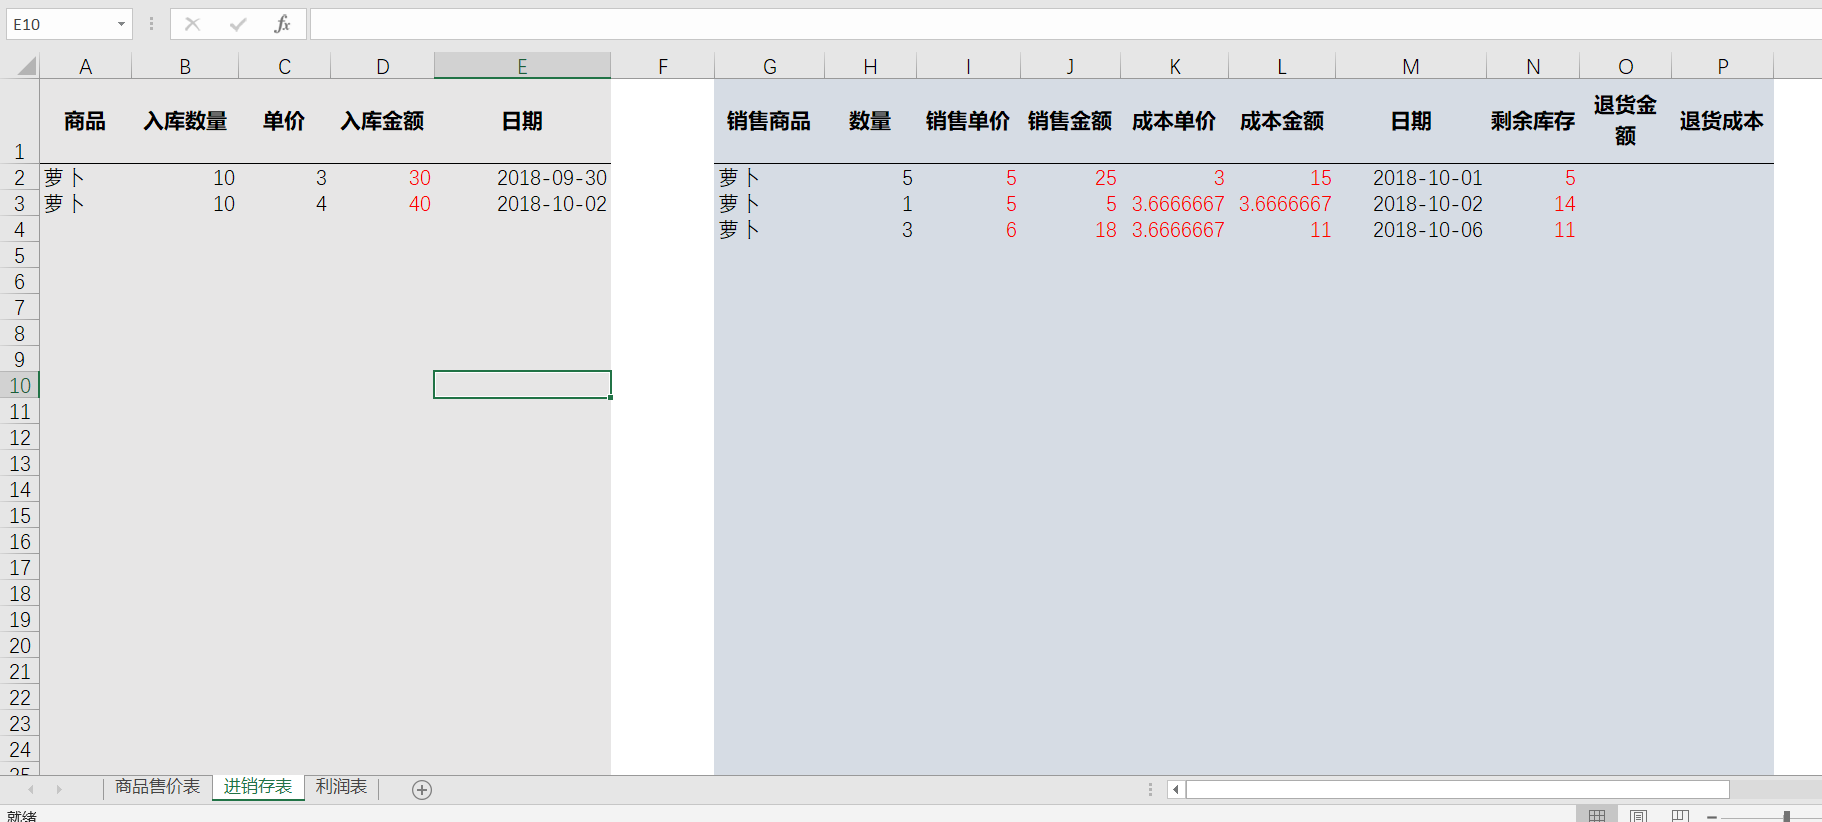Select column E header
The width and height of the screenshot is (1822, 822).
tap(523, 66)
